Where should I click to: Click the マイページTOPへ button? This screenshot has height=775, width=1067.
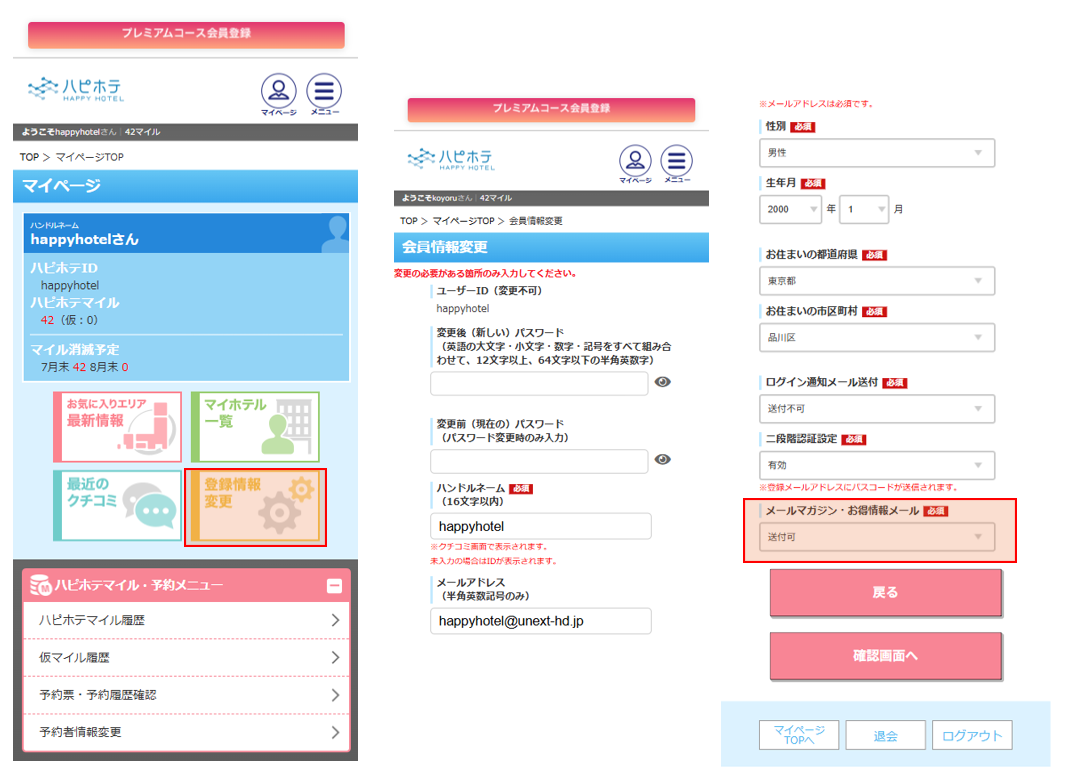pos(799,735)
